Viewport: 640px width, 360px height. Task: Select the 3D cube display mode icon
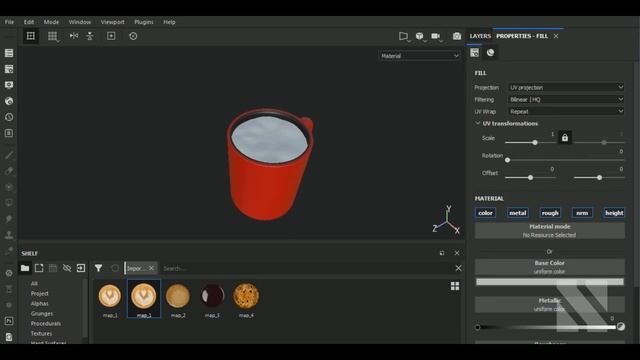click(420, 36)
